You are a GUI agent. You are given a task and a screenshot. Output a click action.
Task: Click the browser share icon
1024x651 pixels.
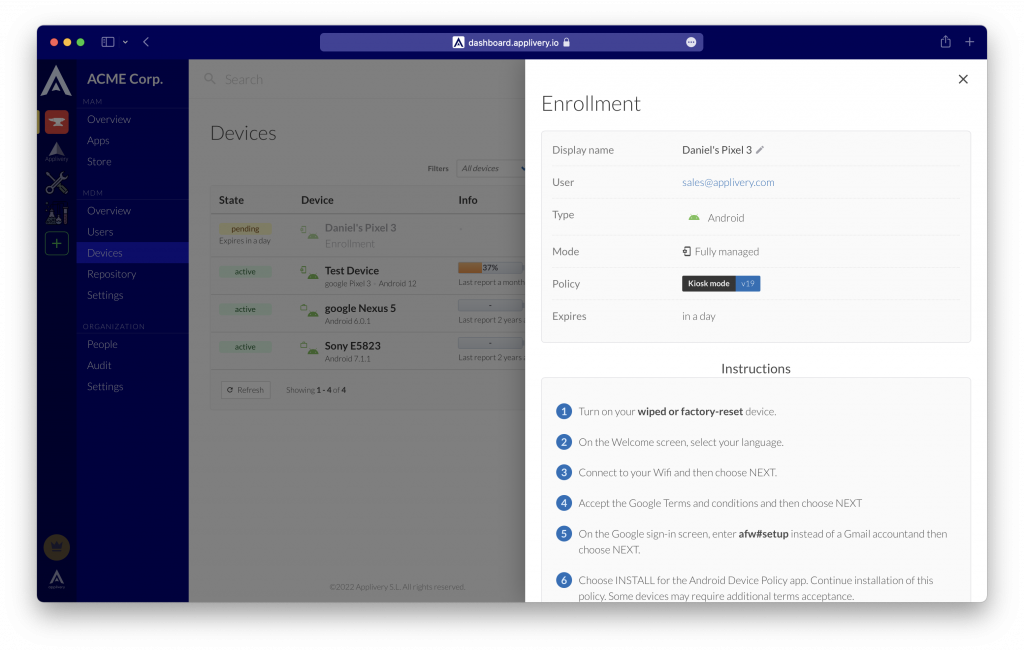[945, 42]
